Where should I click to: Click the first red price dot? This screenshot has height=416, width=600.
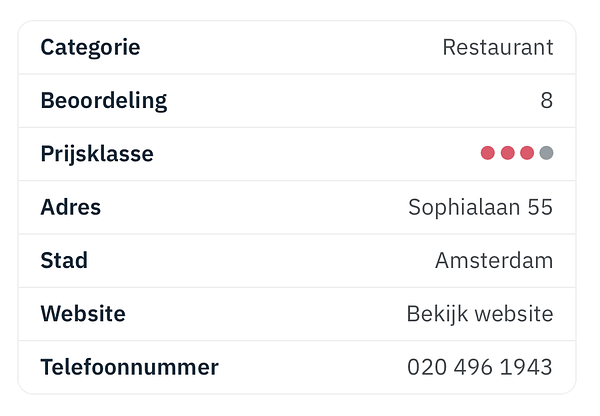pyautogui.click(x=488, y=153)
